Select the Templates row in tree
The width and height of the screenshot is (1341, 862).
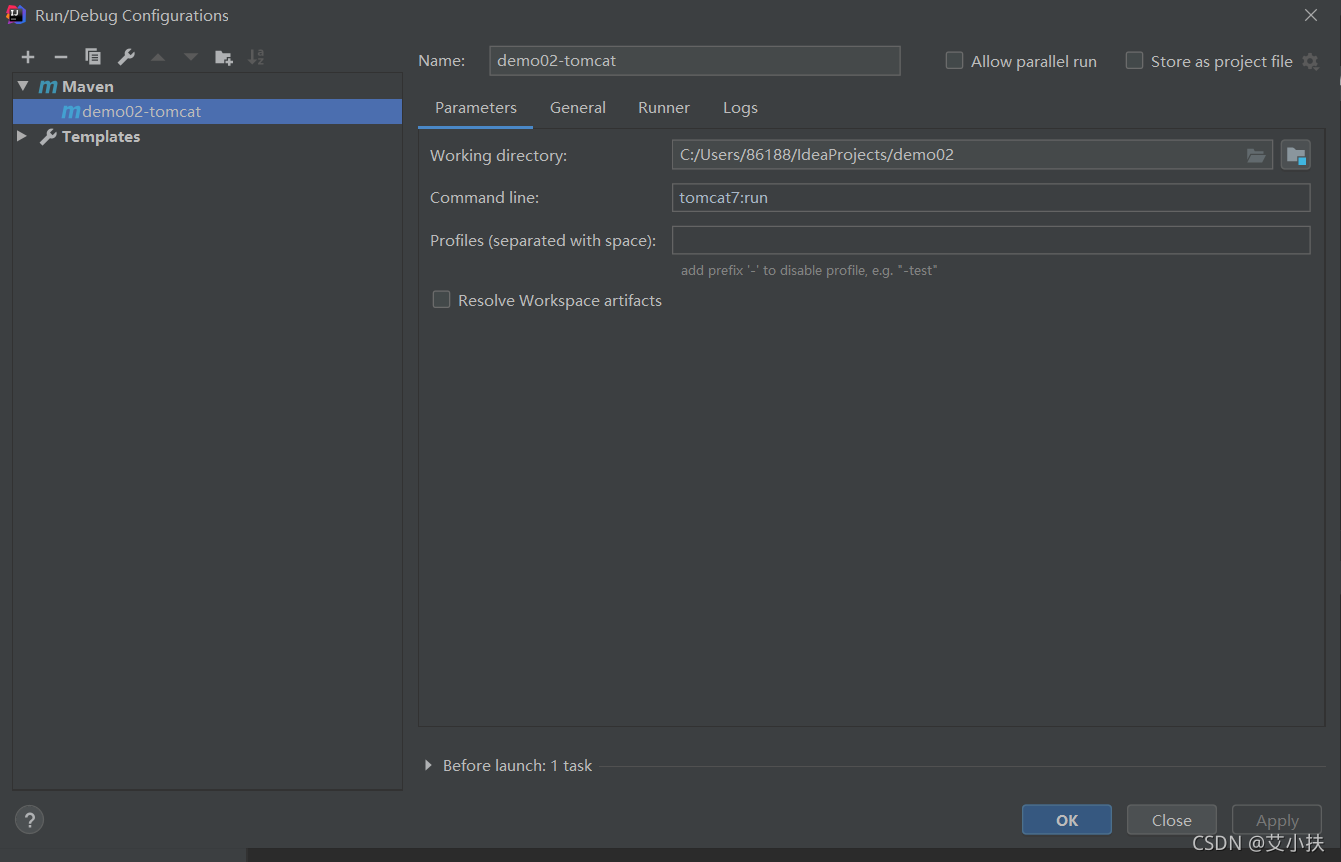[208, 136]
